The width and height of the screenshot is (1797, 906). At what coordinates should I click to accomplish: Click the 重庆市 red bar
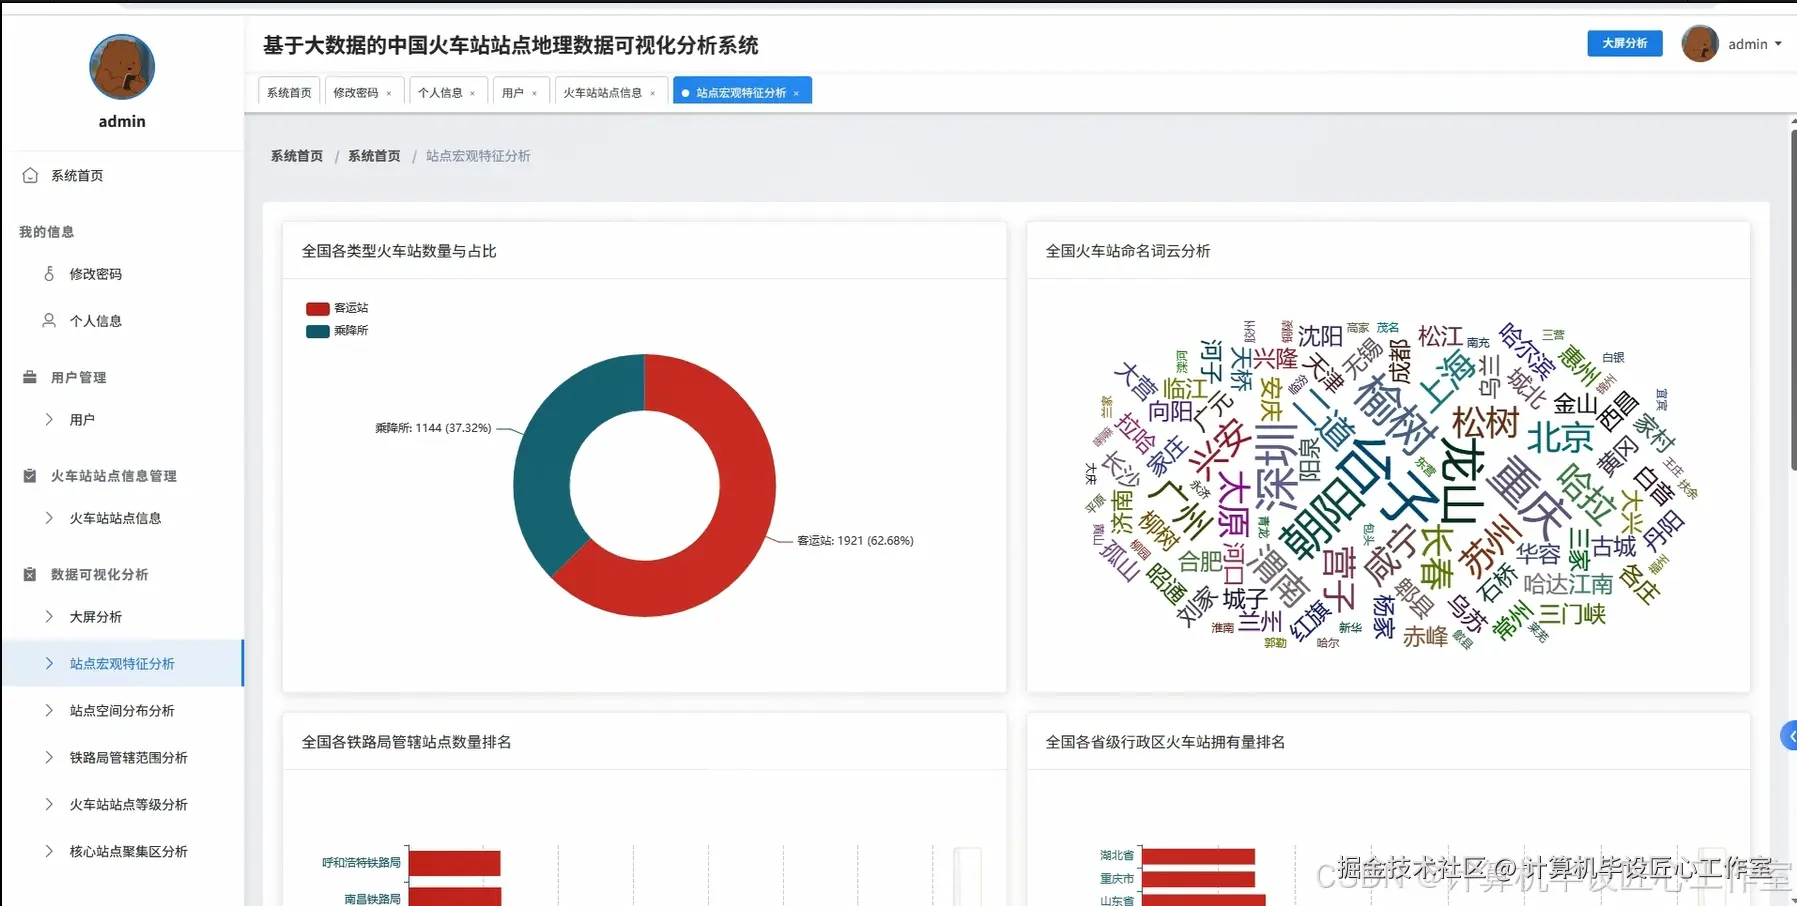(x=1198, y=879)
